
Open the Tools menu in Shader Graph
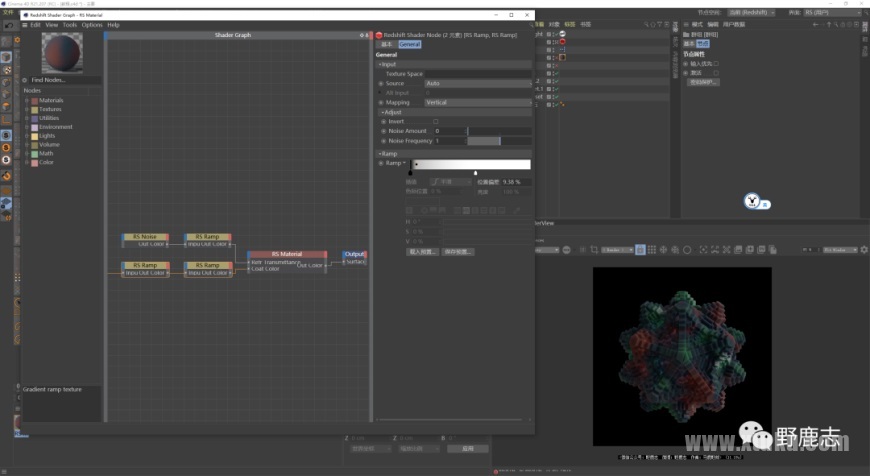pos(70,25)
